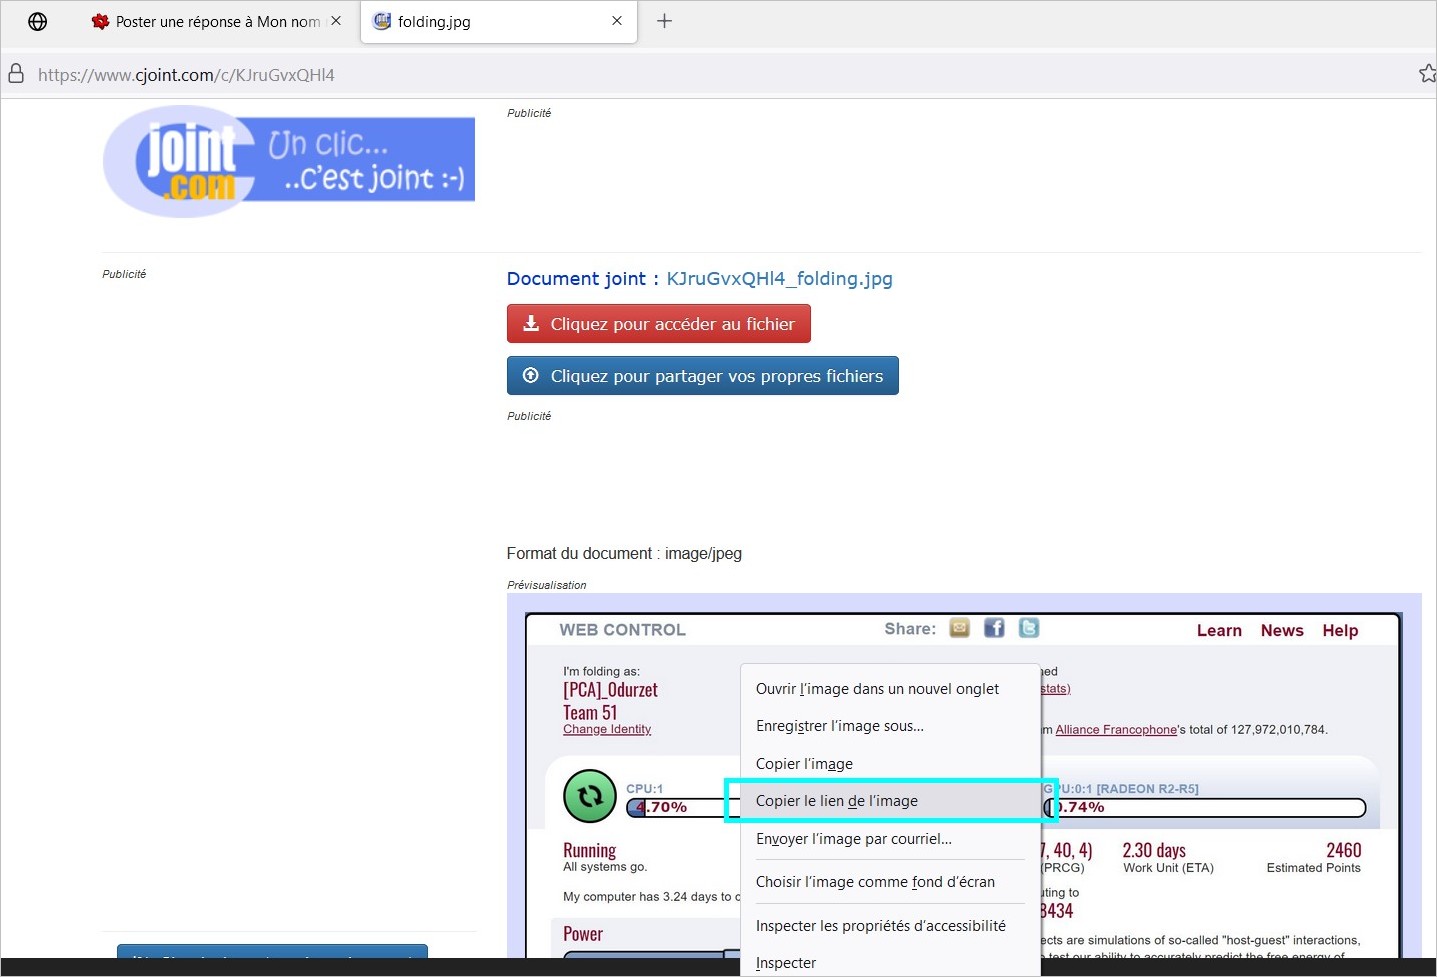Image resolution: width=1437 pixels, height=977 pixels.
Task: Choose Enregistrer l'image sous… menu entry
Action: pos(839,726)
